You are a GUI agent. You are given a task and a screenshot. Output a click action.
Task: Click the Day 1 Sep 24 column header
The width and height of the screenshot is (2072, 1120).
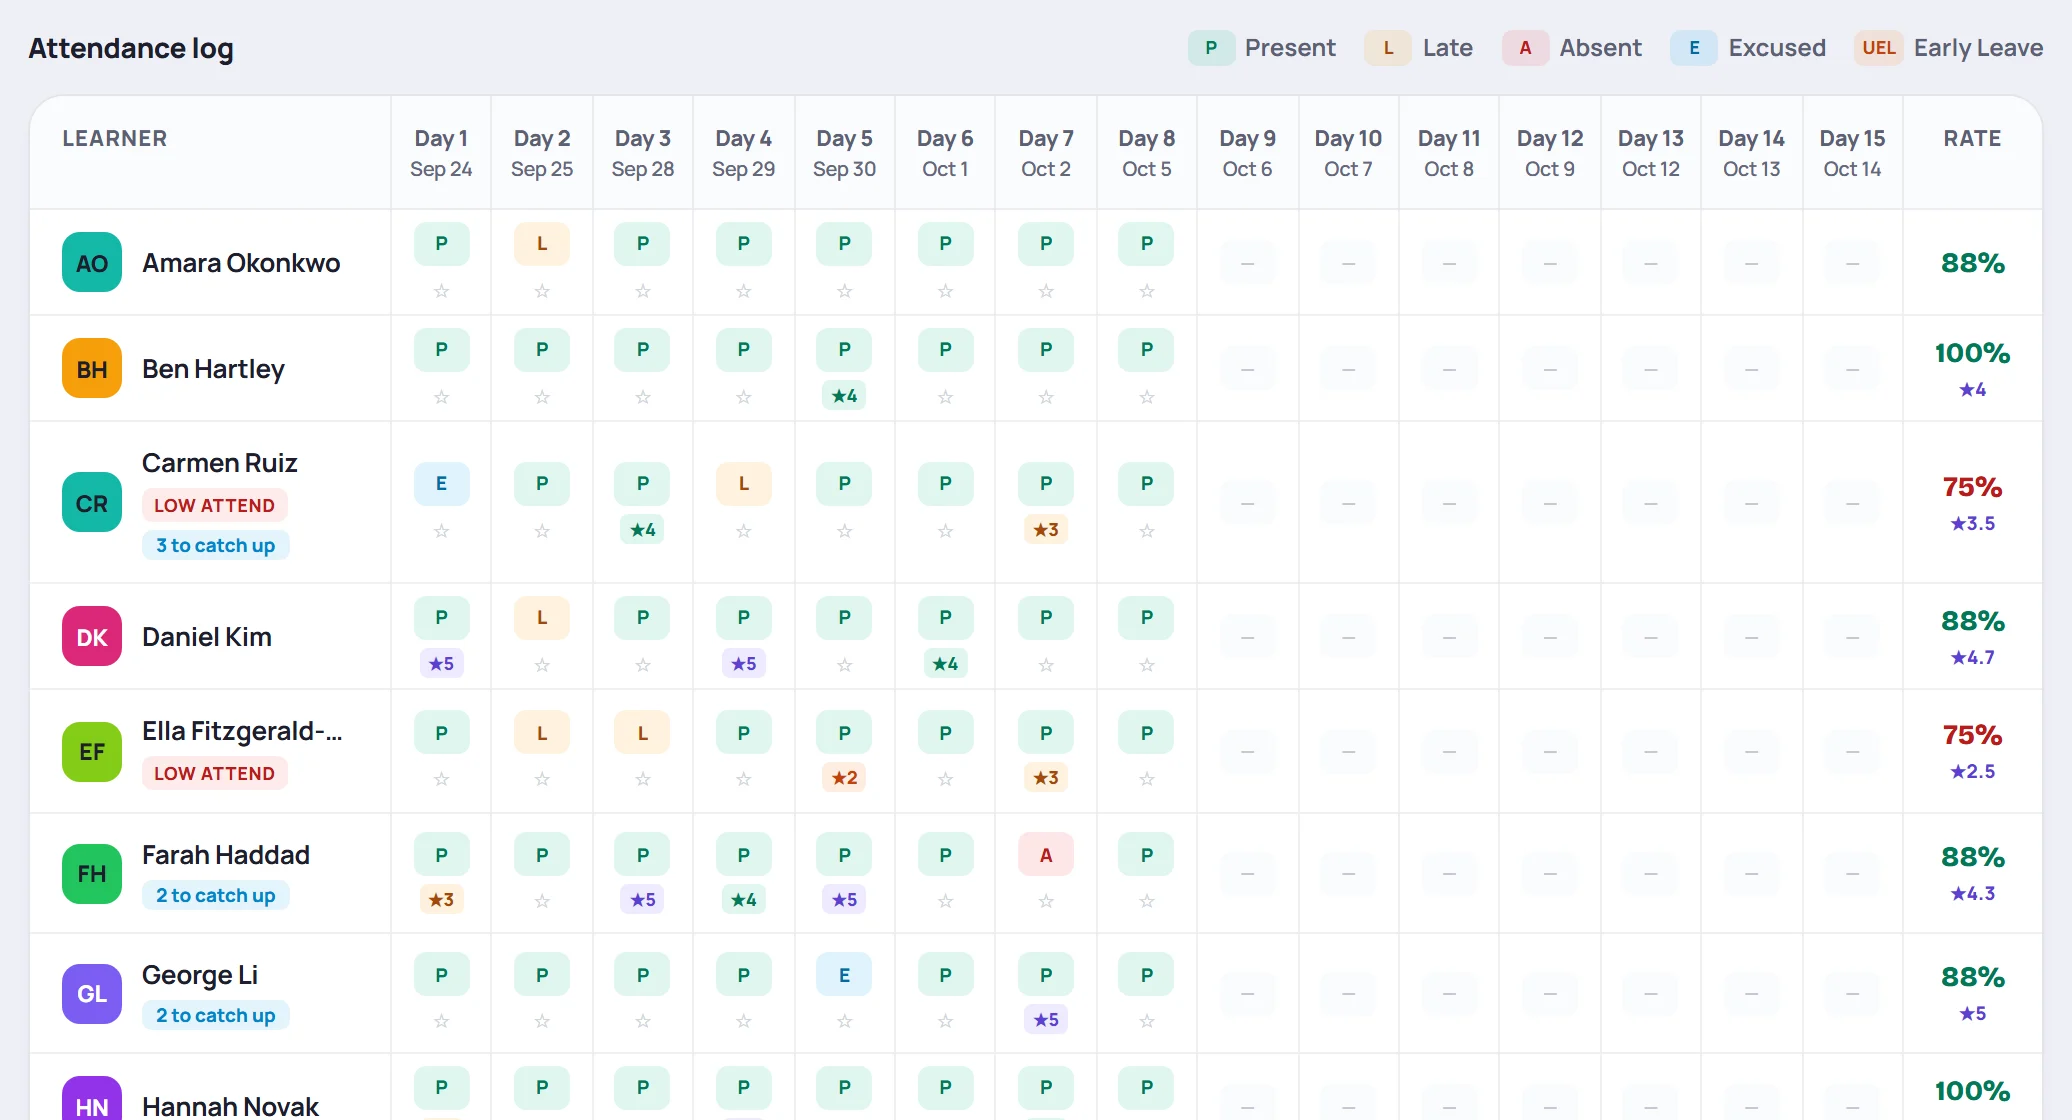[x=441, y=153]
